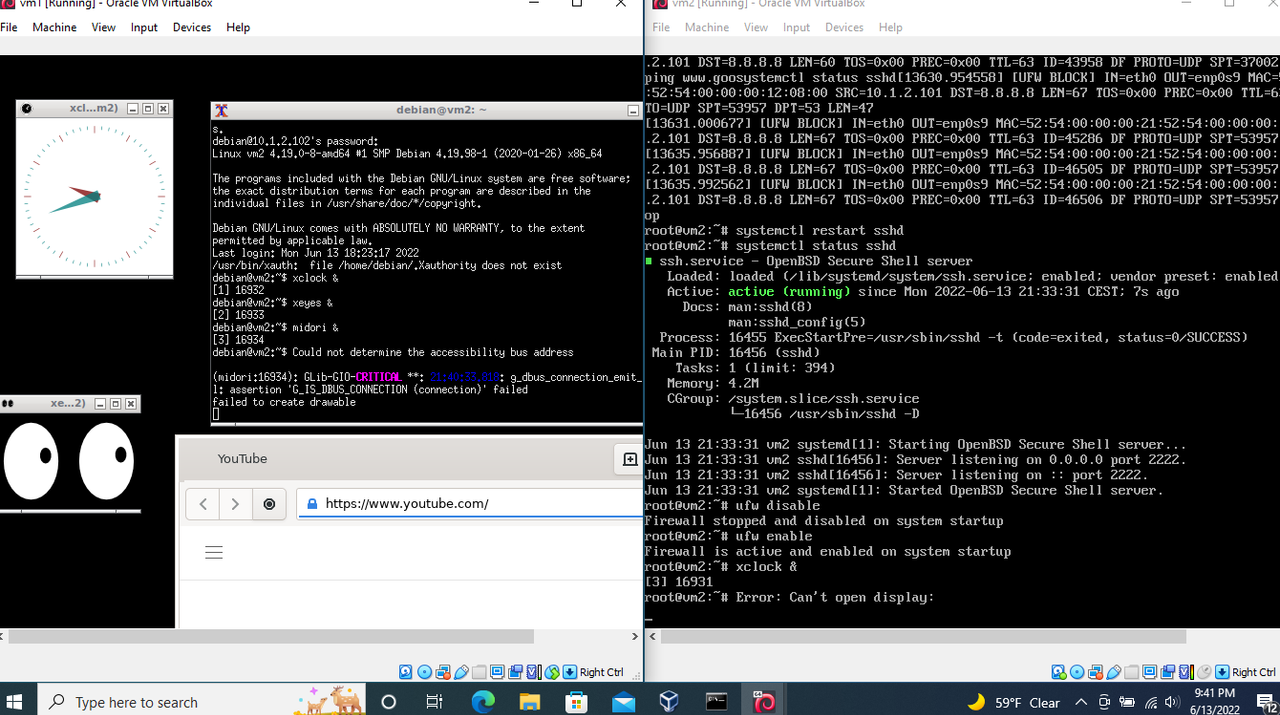The image size is (1280, 715).
Task: Click network adapter icon in vm2 status bar
Action: (x=1095, y=672)
